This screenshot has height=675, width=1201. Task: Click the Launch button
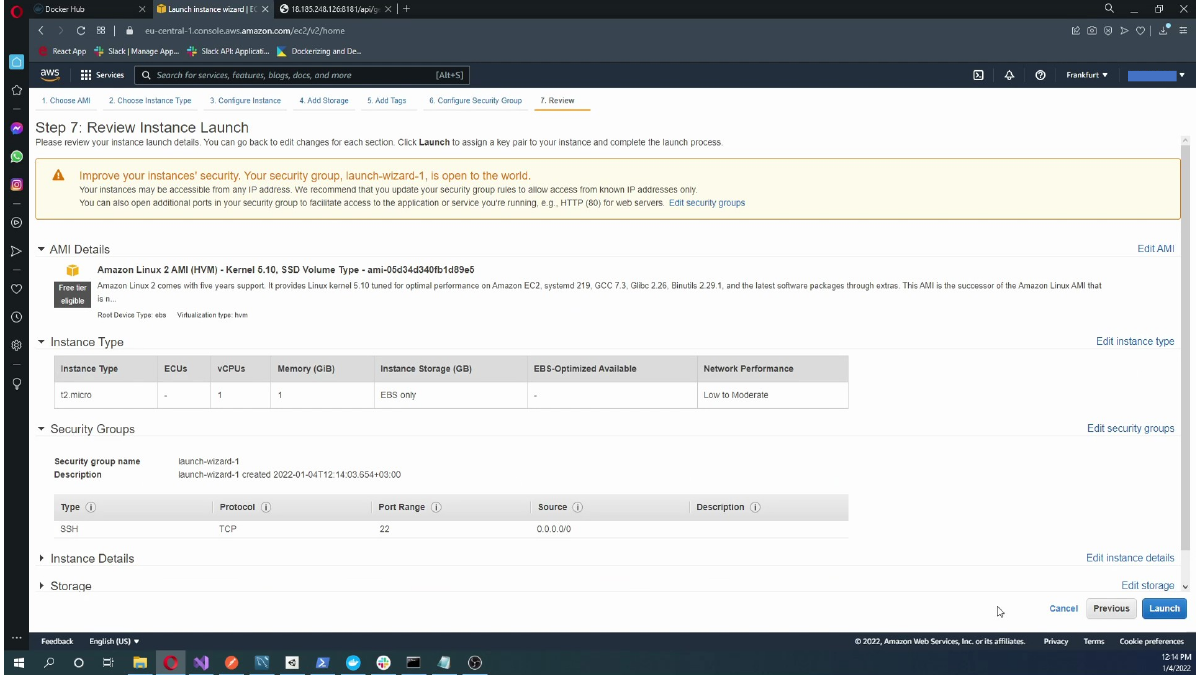click(x=1164, y=609)
